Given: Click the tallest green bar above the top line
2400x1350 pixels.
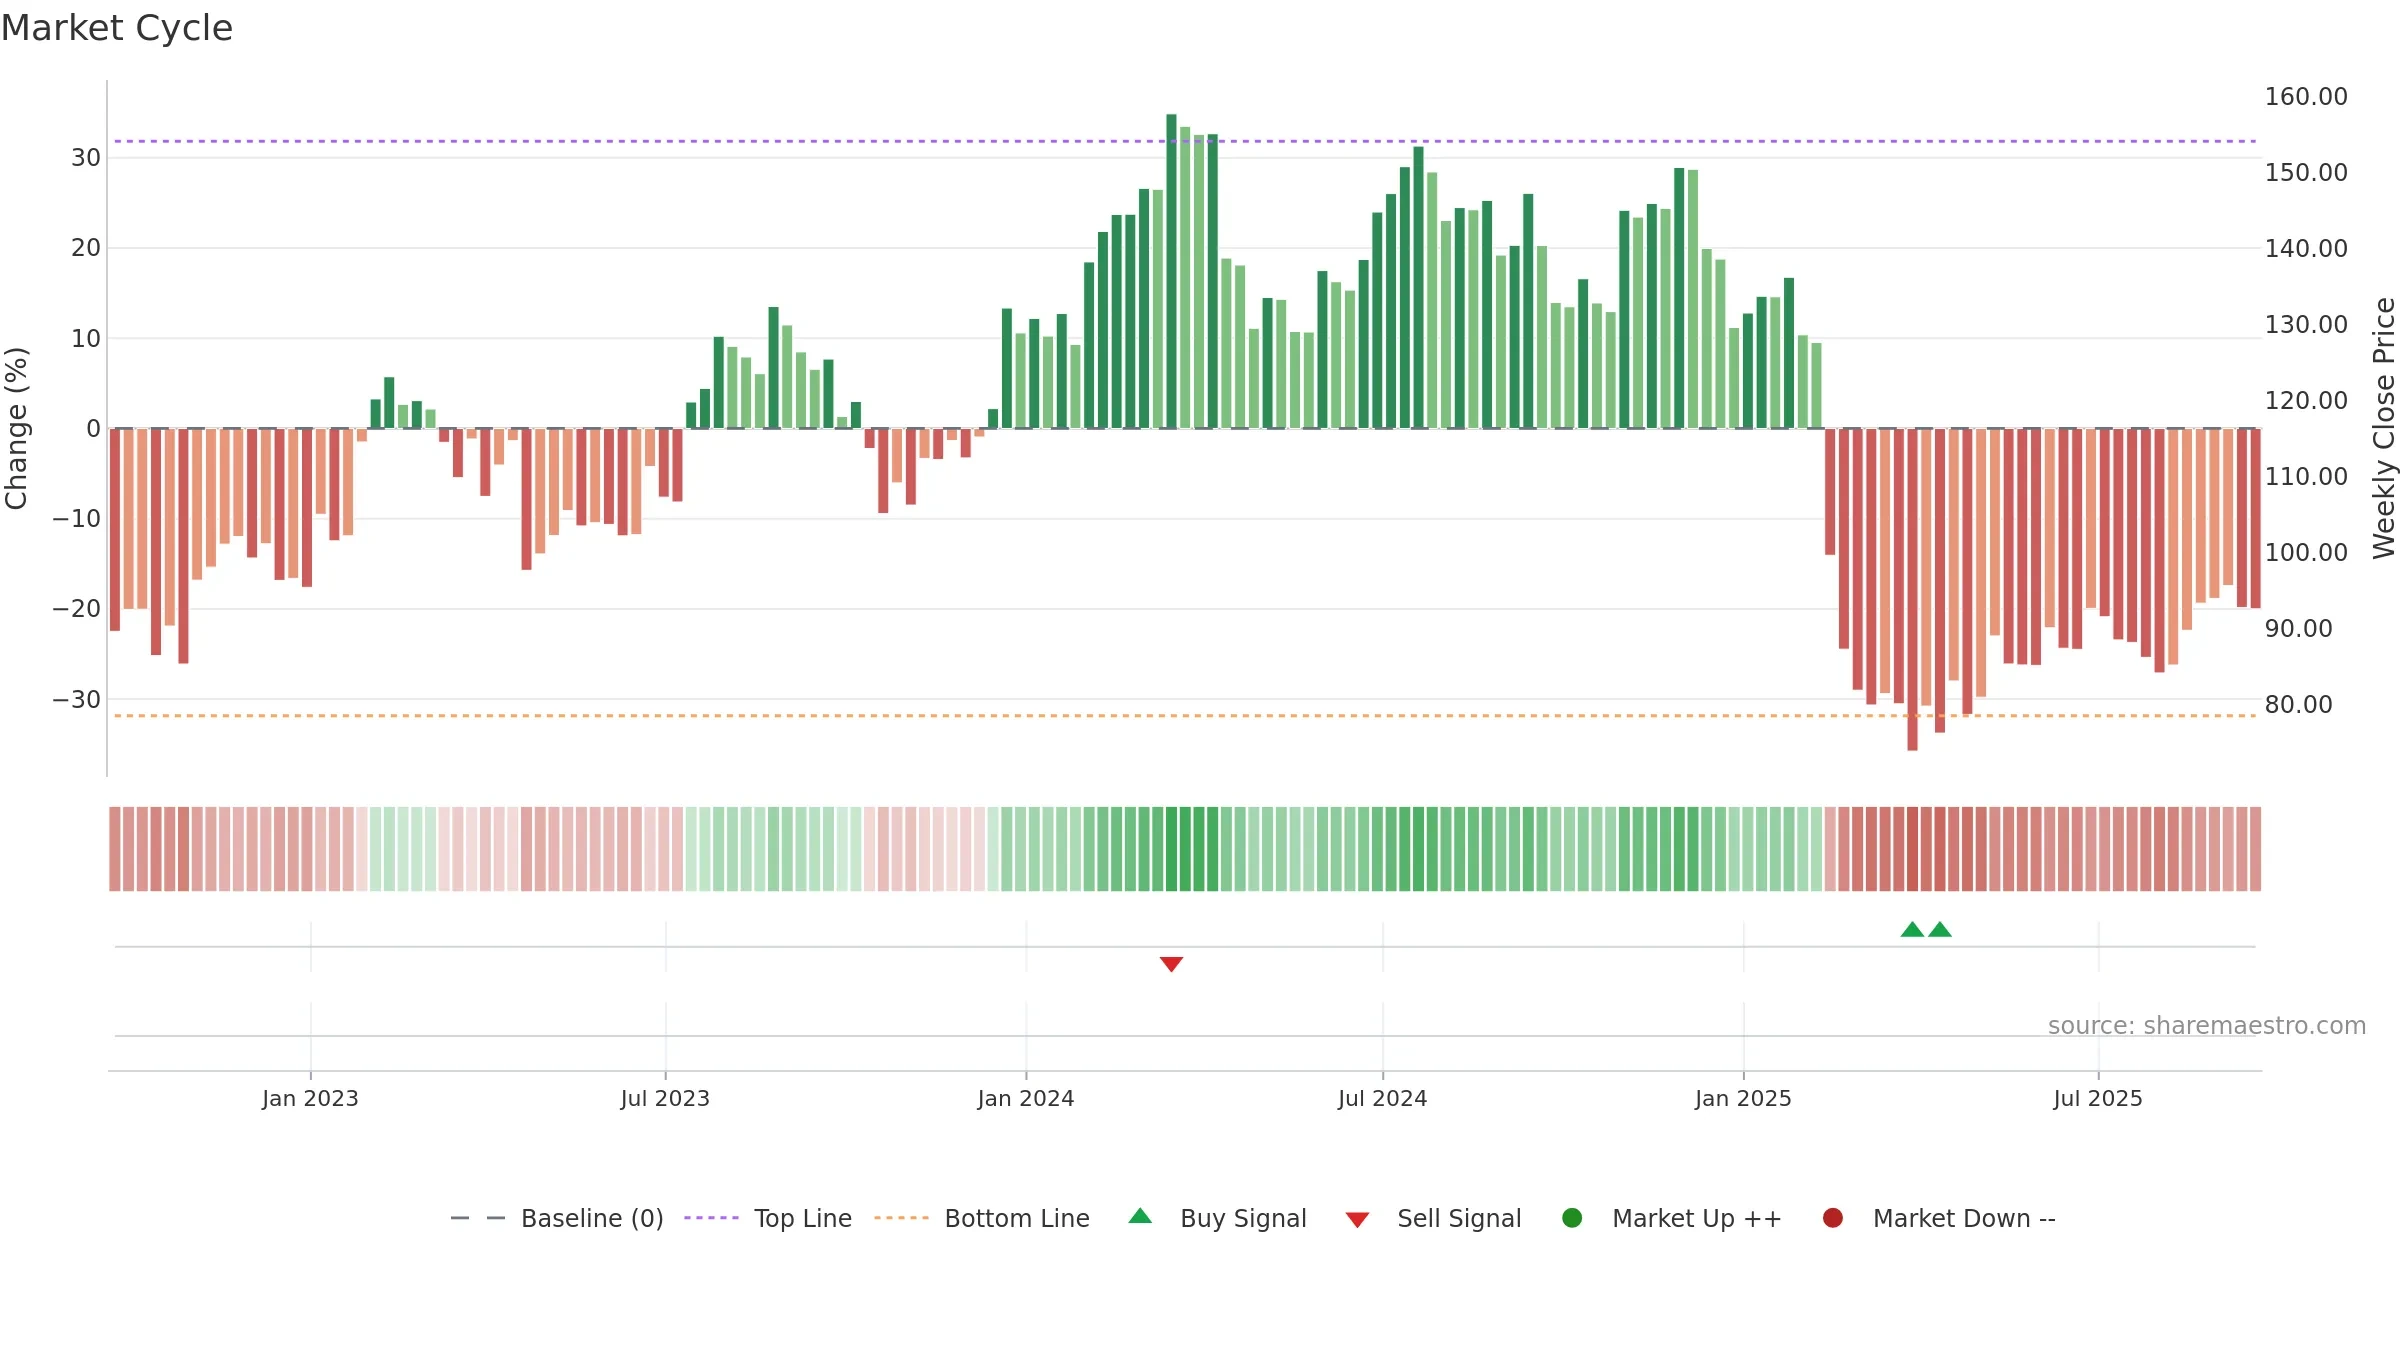Looking at the screenshot, I should coord(1171,271).
